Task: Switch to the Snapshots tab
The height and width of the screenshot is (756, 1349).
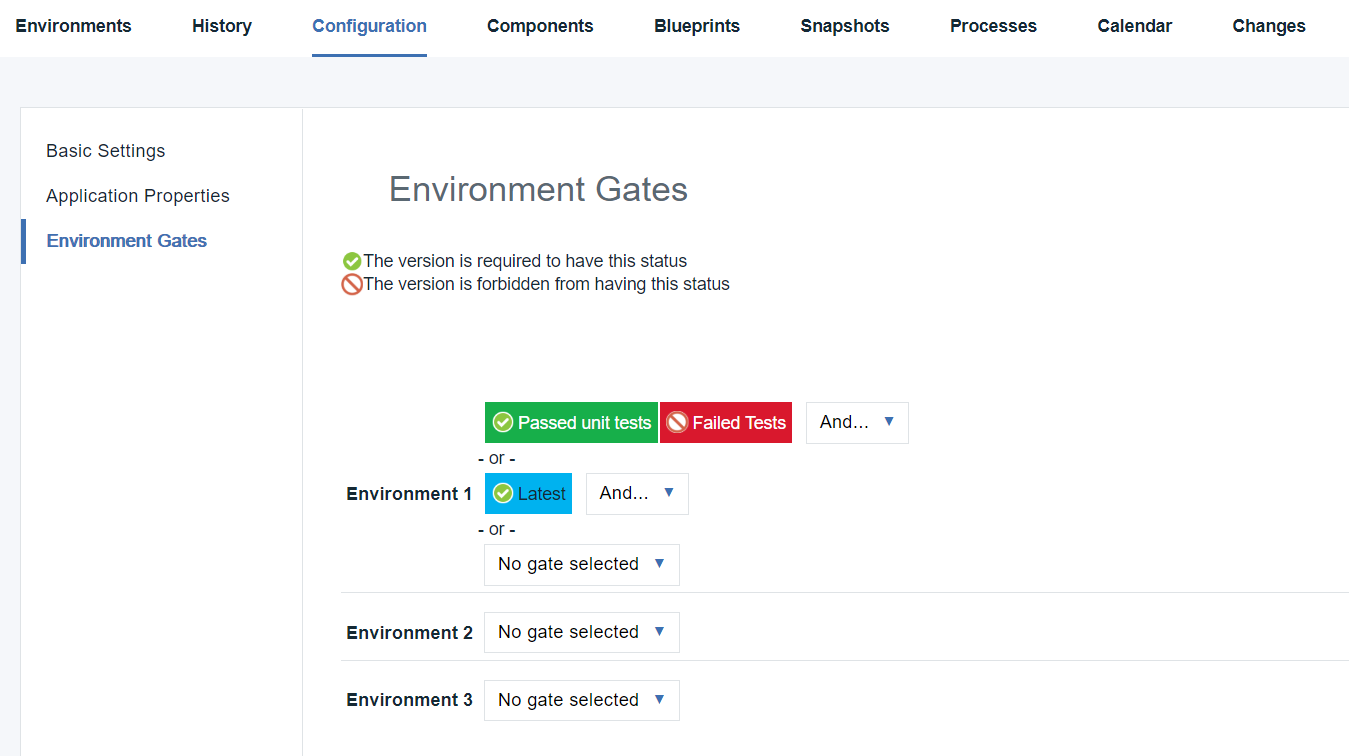Action: click(844, 26)
